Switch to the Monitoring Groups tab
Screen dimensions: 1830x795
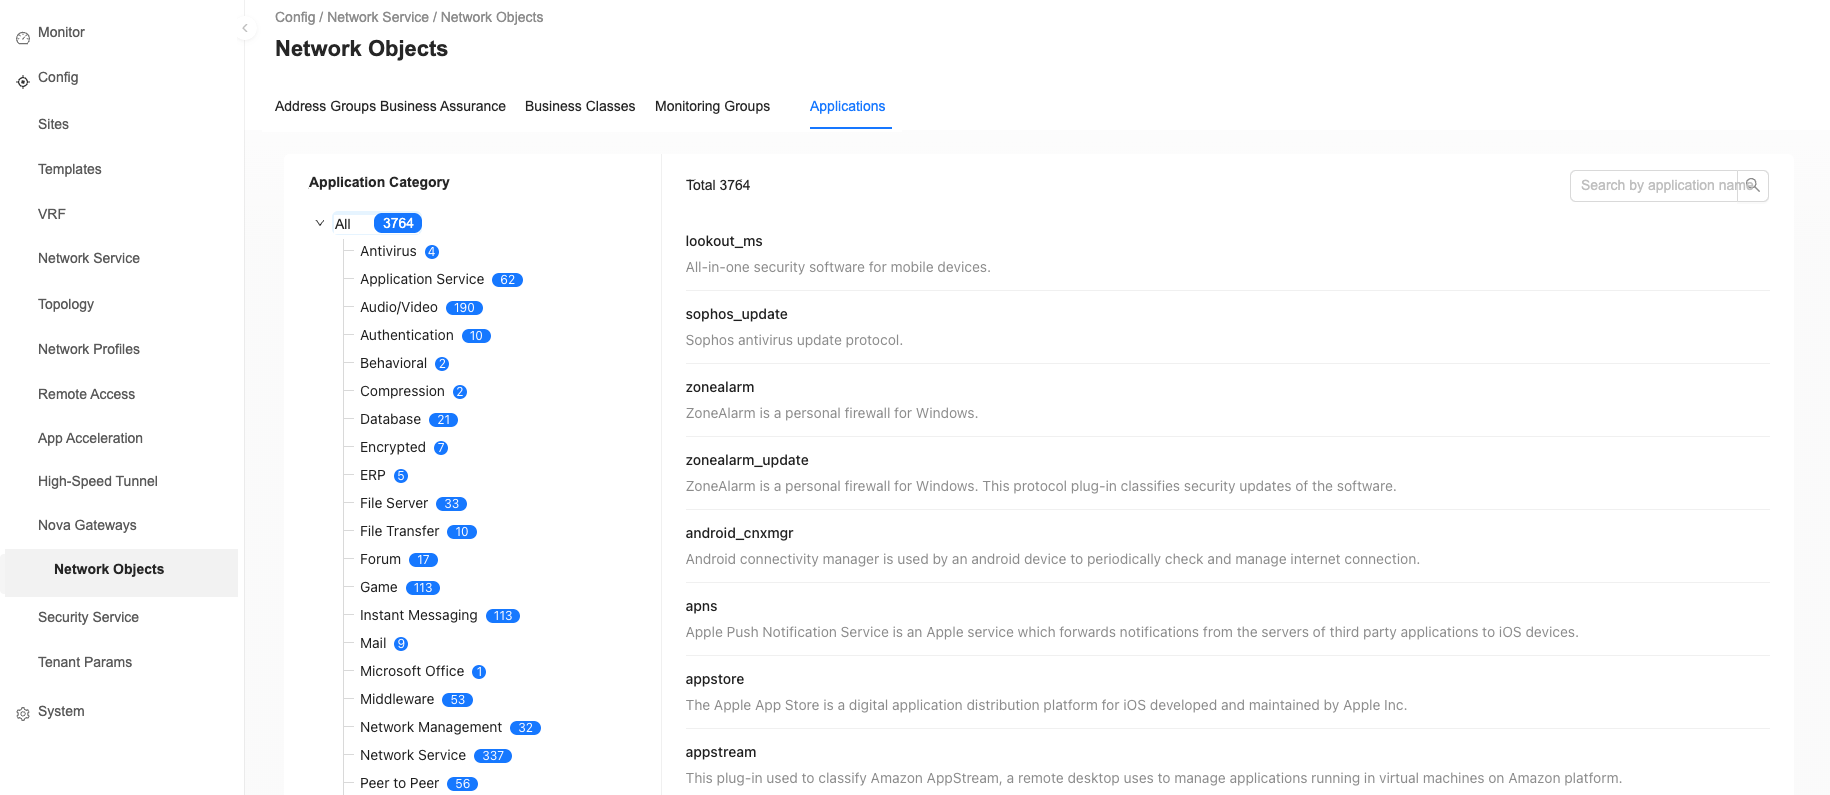pos(712,106)
